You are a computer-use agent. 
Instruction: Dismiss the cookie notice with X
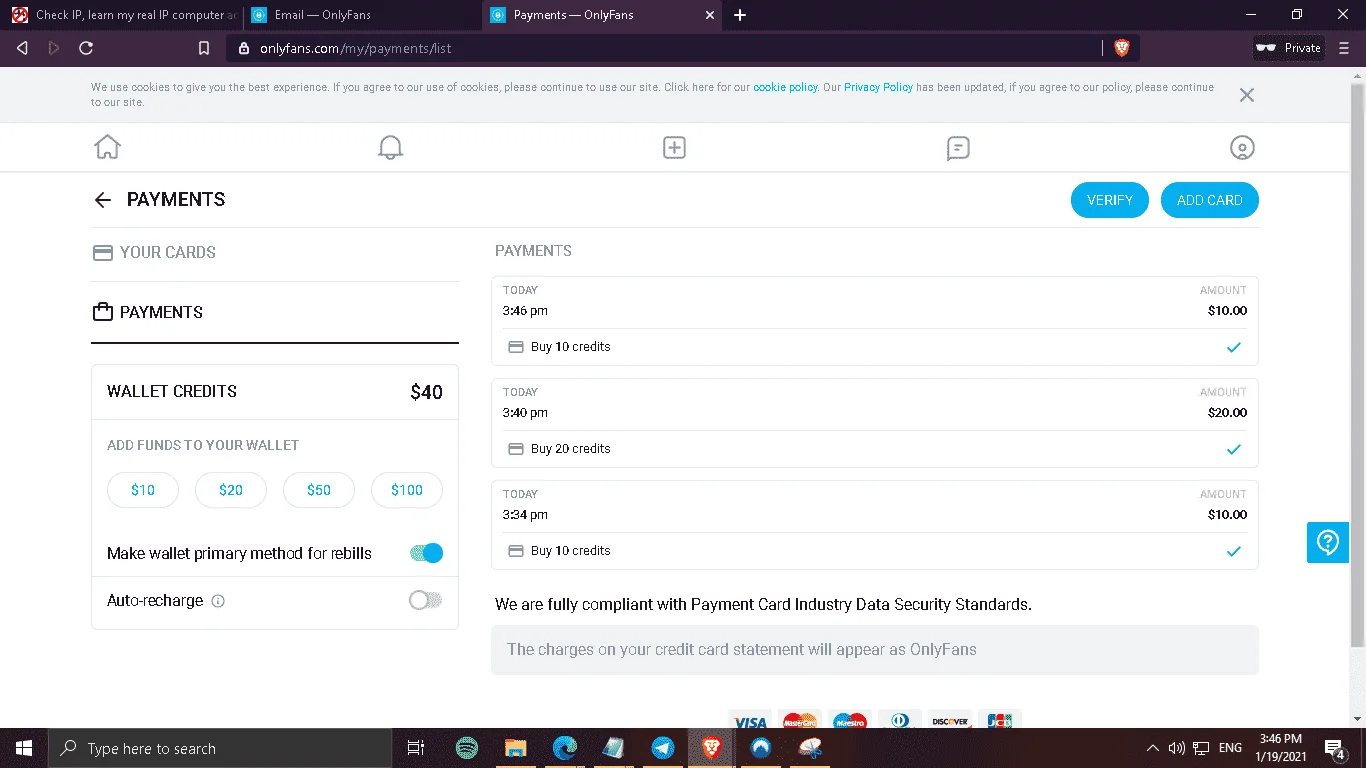coord(1246,95)
